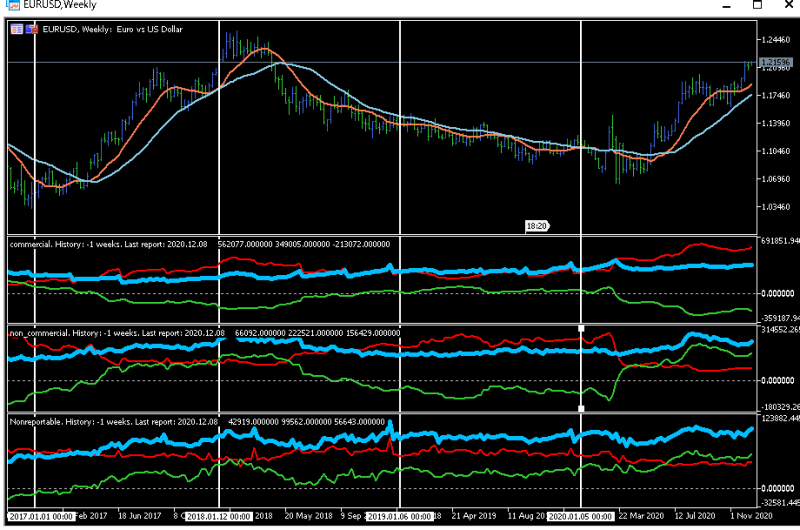Click the 22 Mar 2020 time axis label
Viewport: 800px width, 530px height.
click(641, 516)
